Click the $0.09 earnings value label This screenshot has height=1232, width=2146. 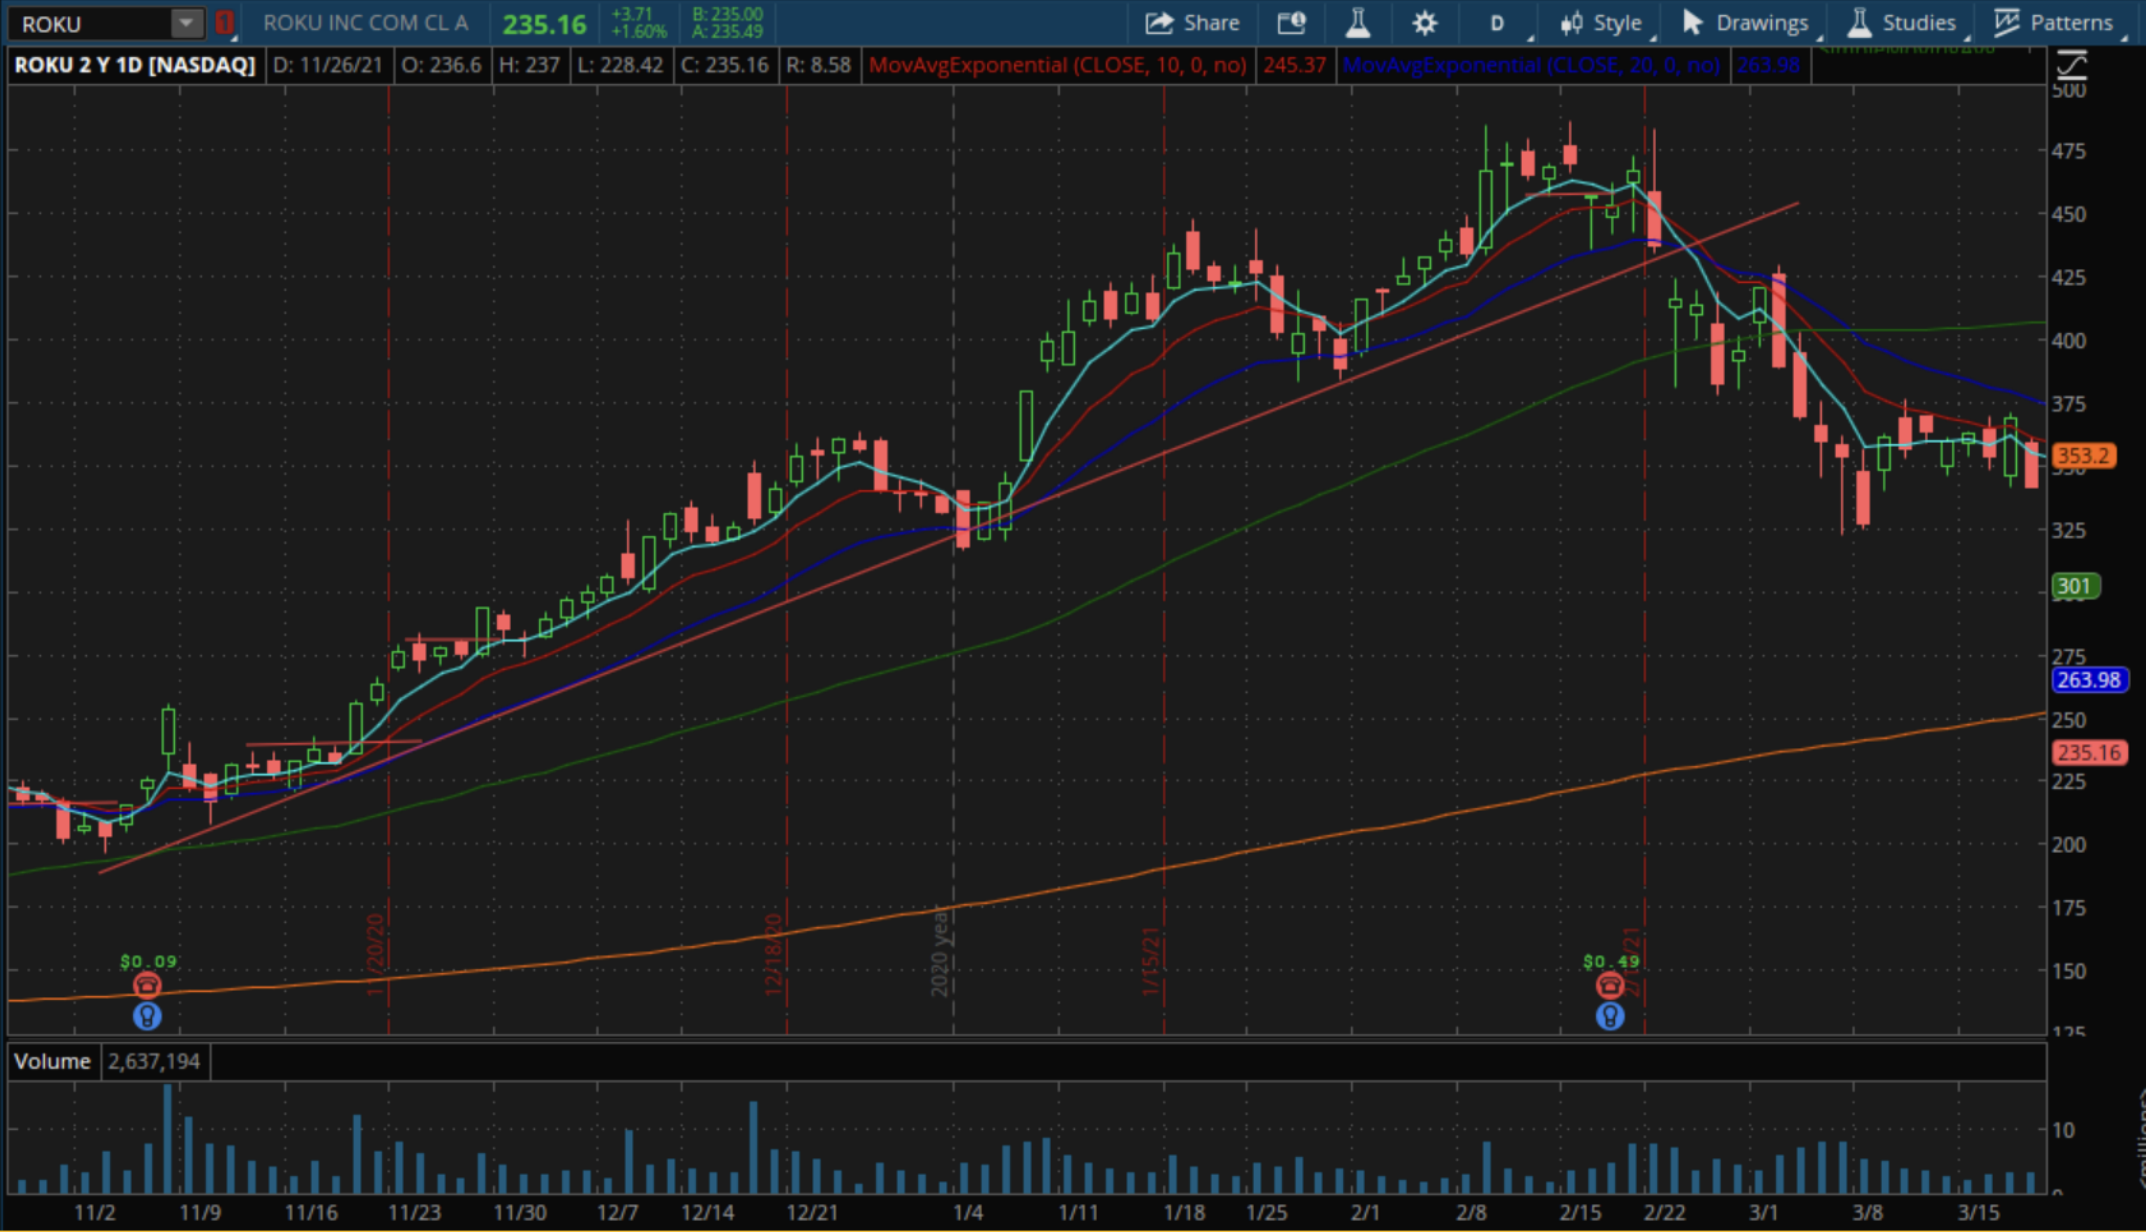click(148, 961)
